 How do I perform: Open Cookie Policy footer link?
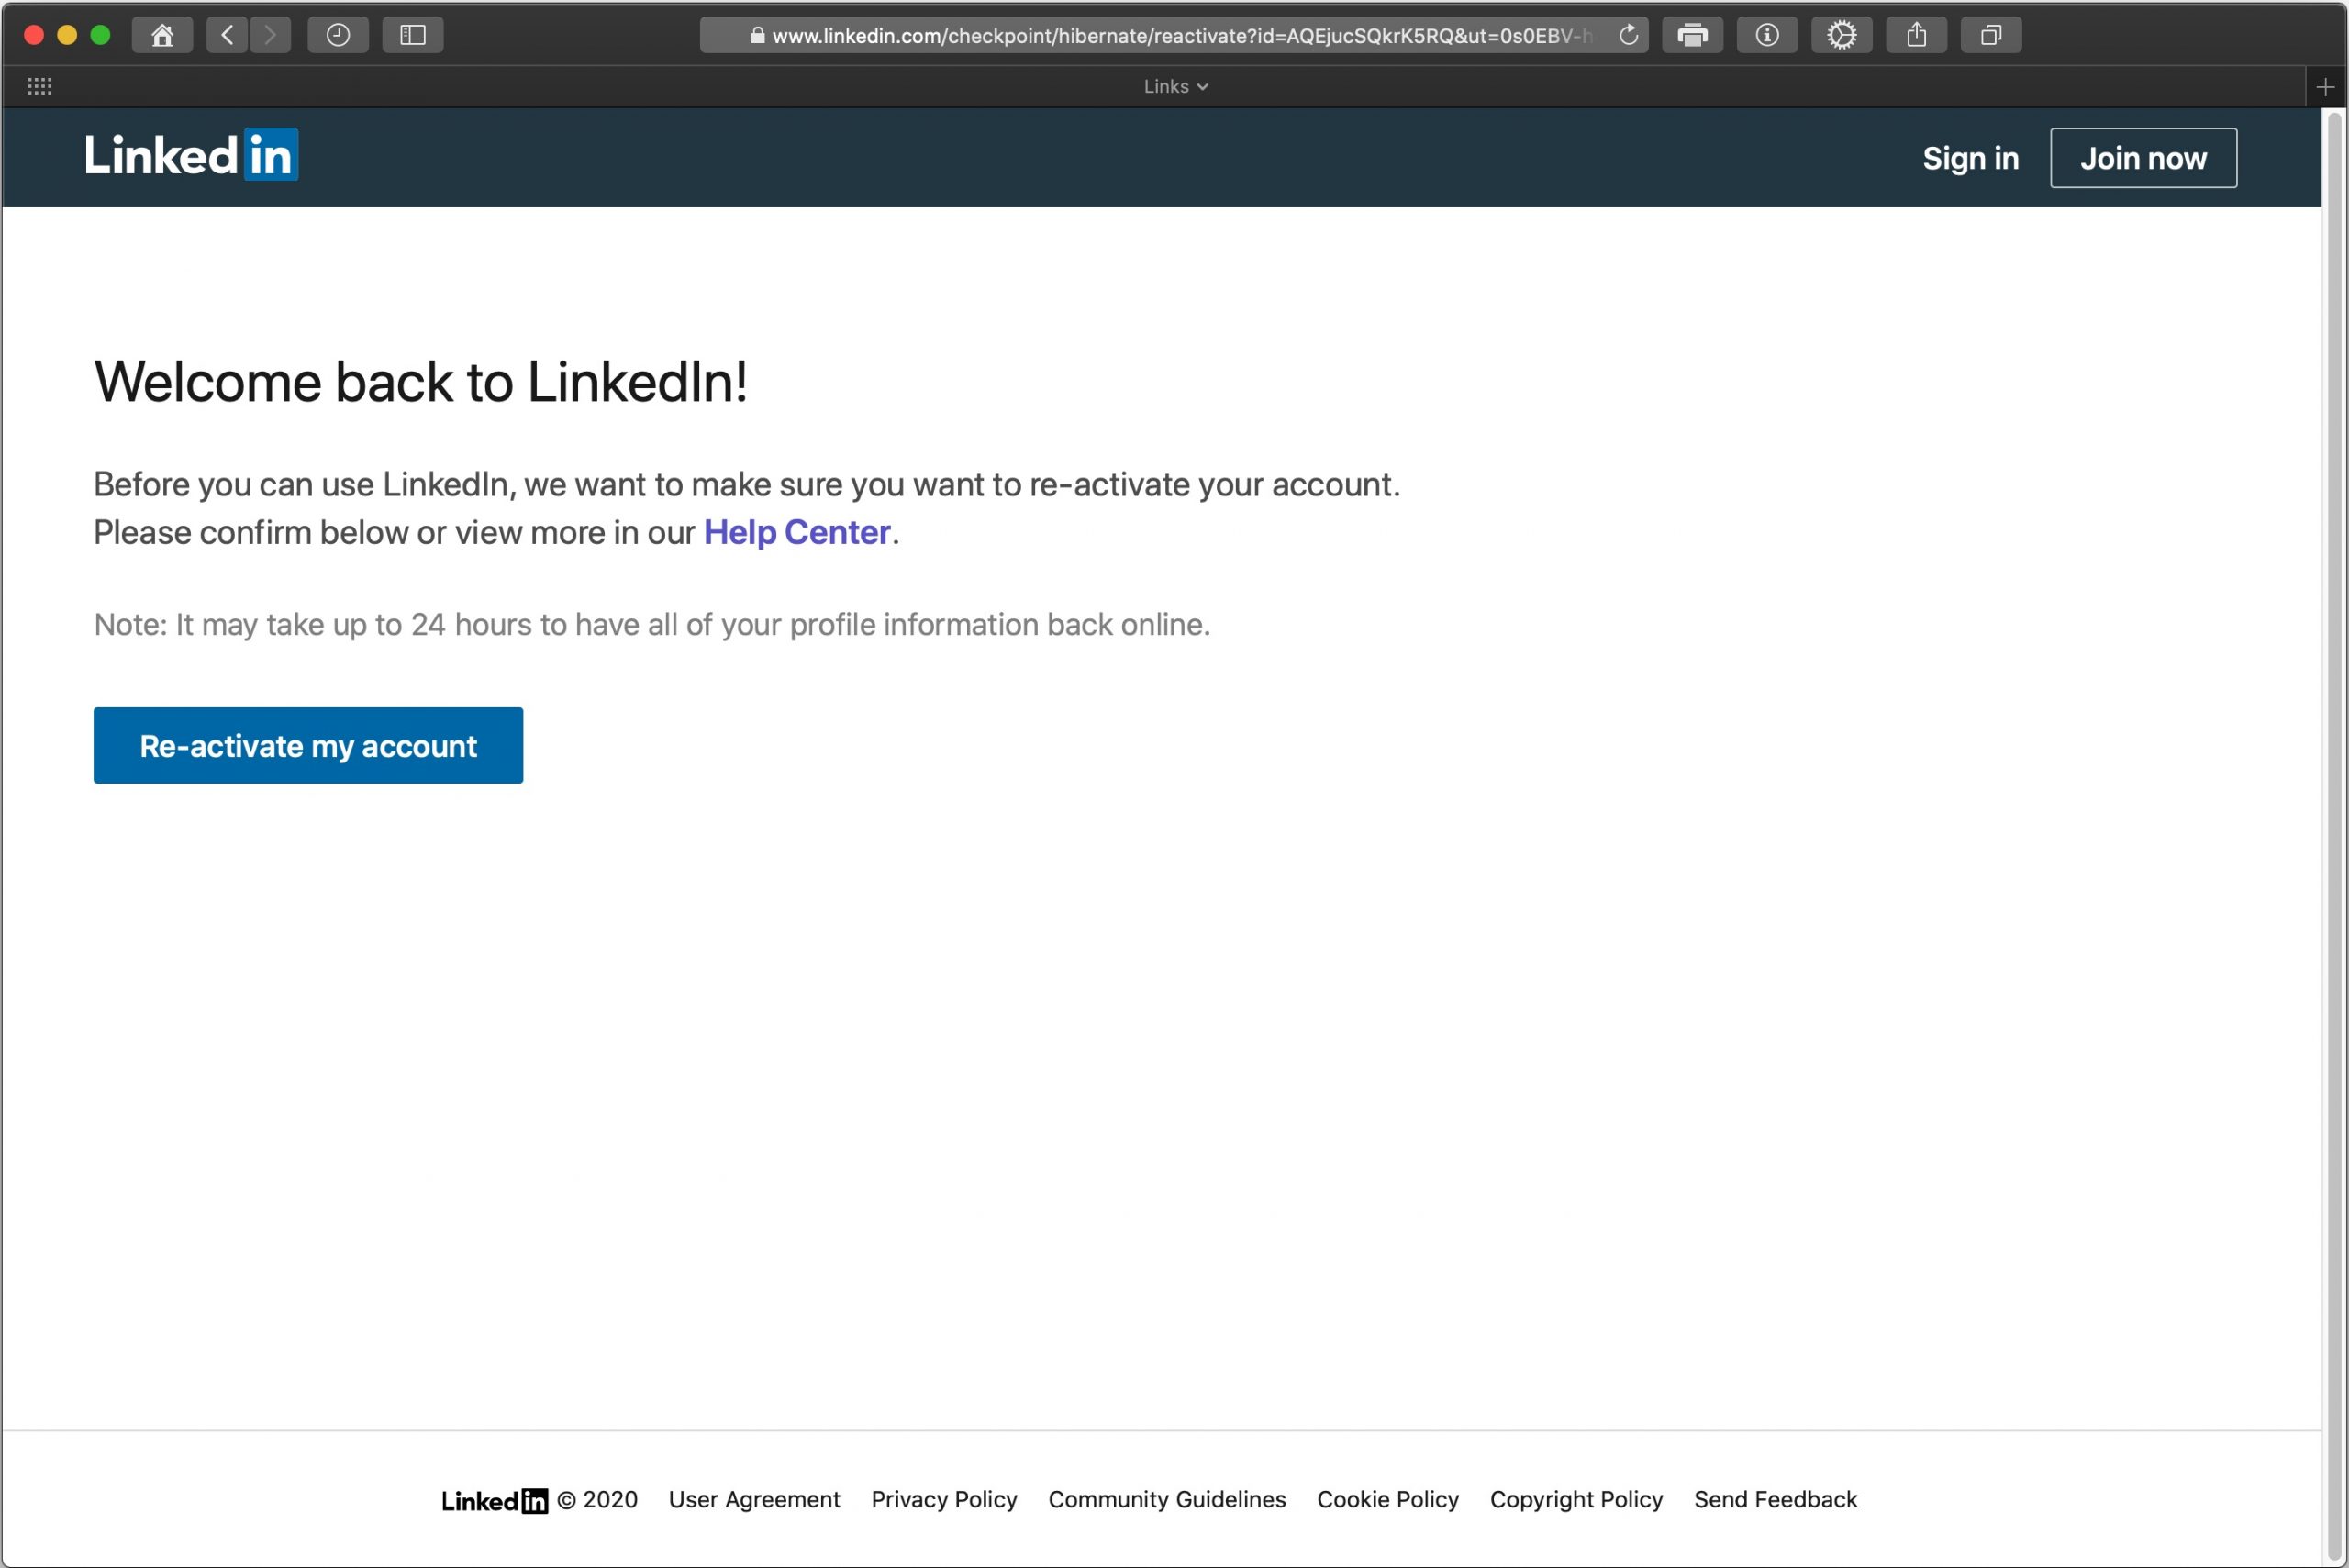pyautogui.click(x=1388, y=1500)
